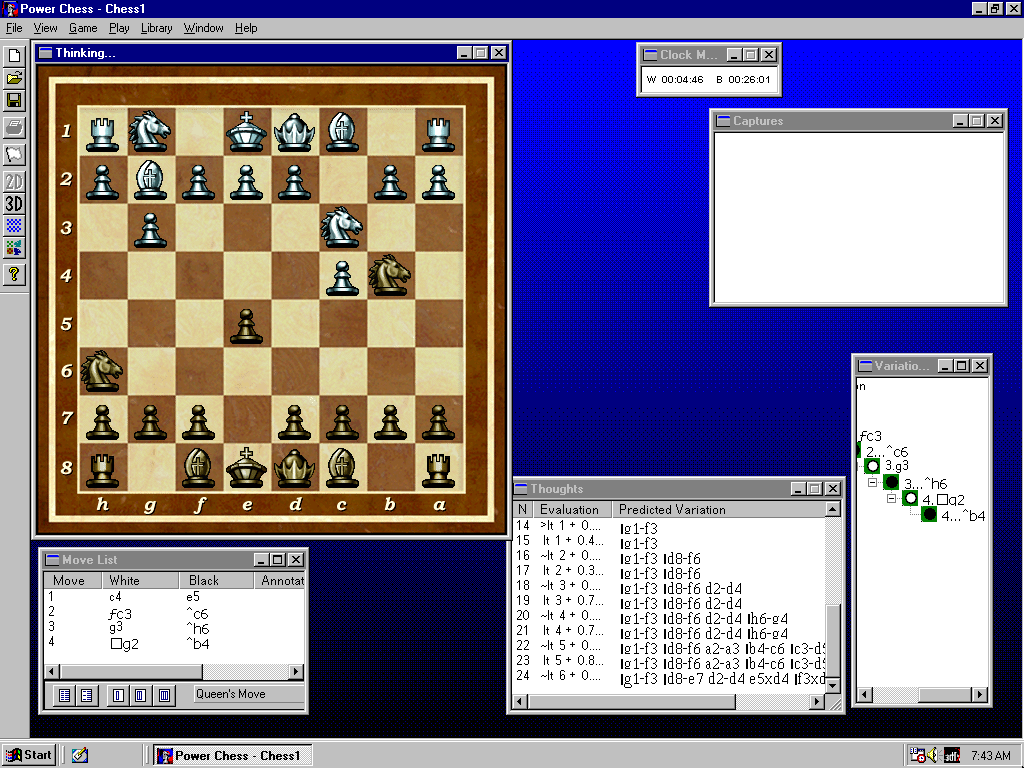The image size is (1024, 768).
Task: Click the yellow question mark help icon
Action: 14,274
